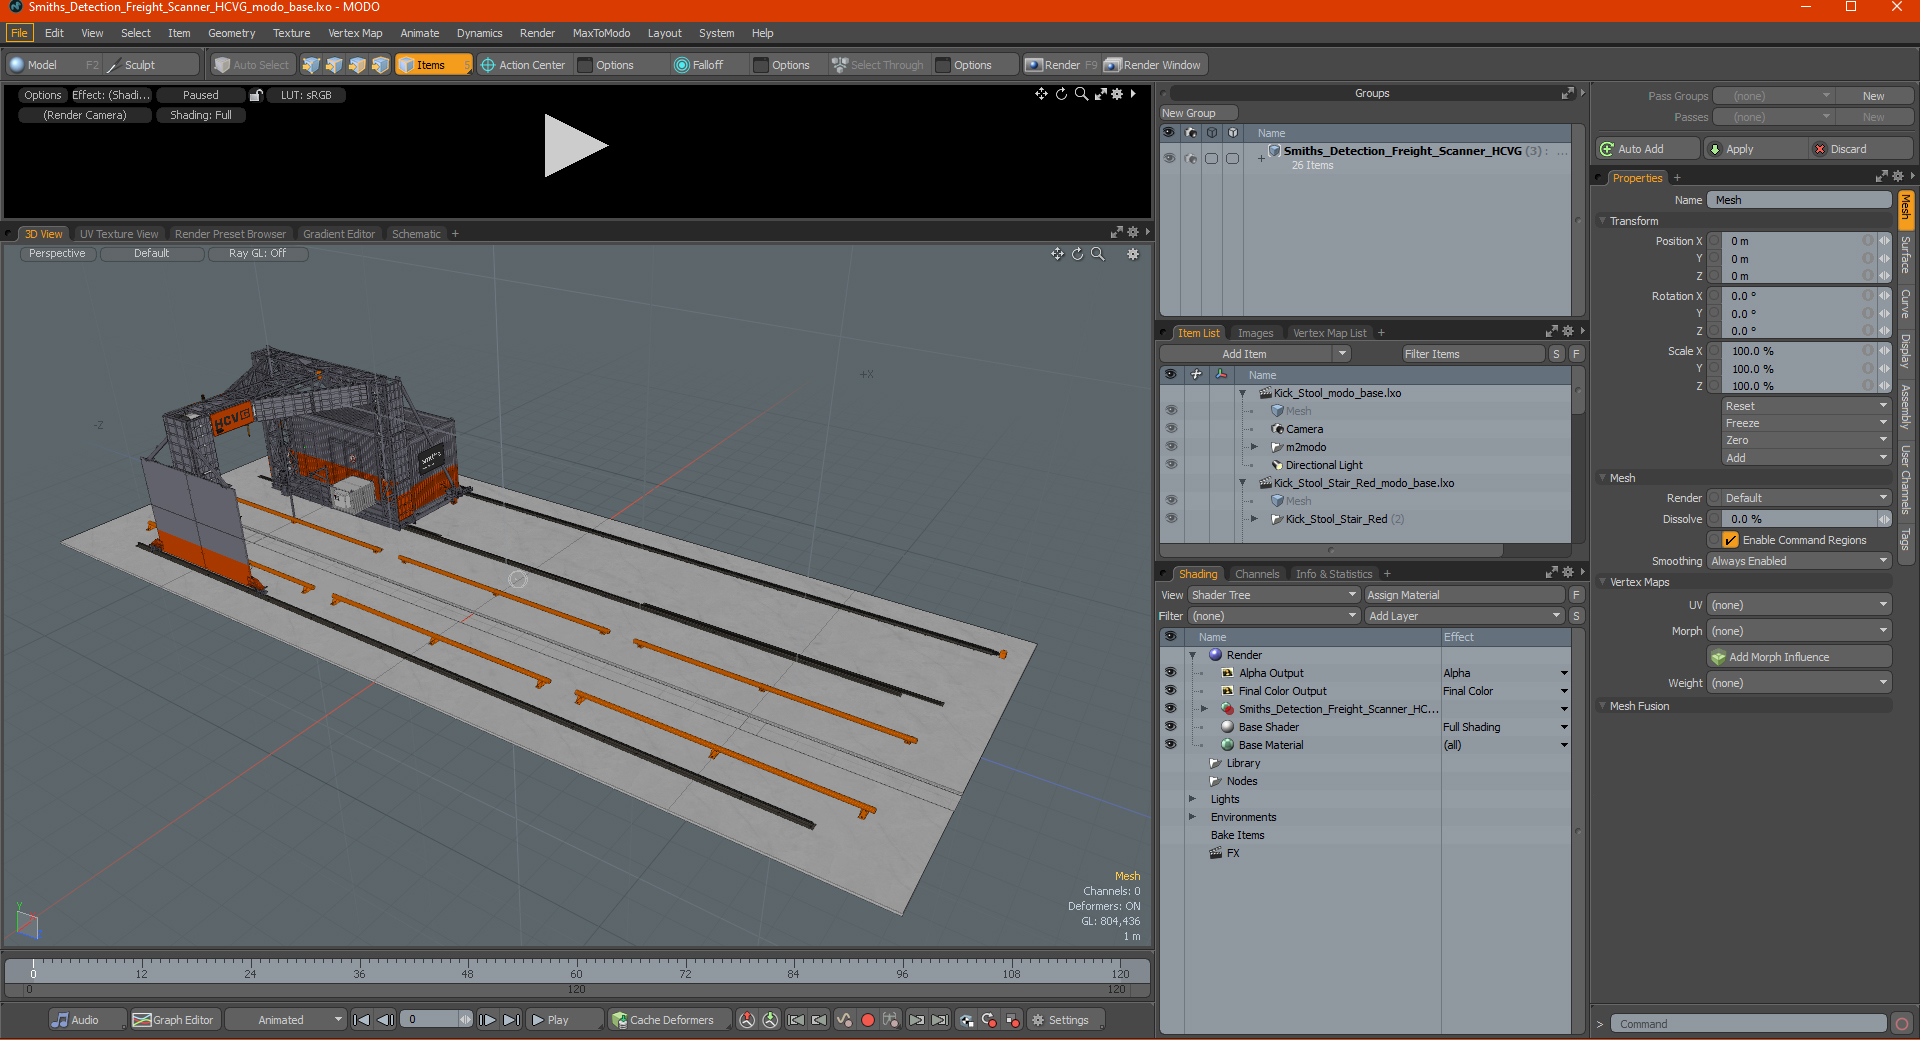The image size is (1920, 1040).
Task: Click frame 60 on the timeline
Action: click(576, 973)
